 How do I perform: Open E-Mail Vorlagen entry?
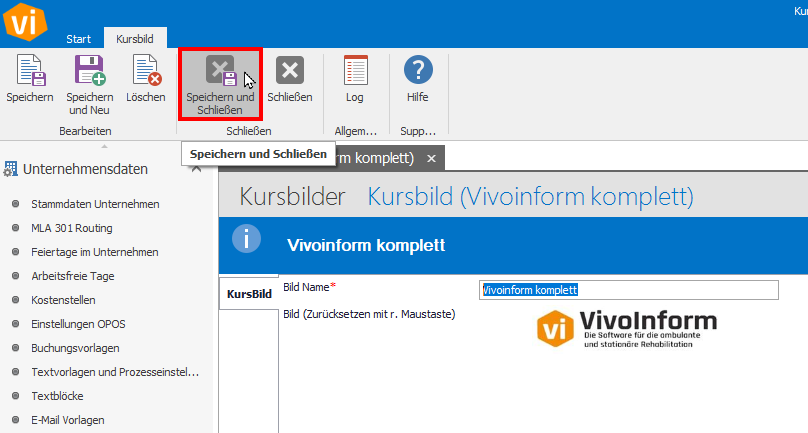pyautogui.click(x=68, y=420)
